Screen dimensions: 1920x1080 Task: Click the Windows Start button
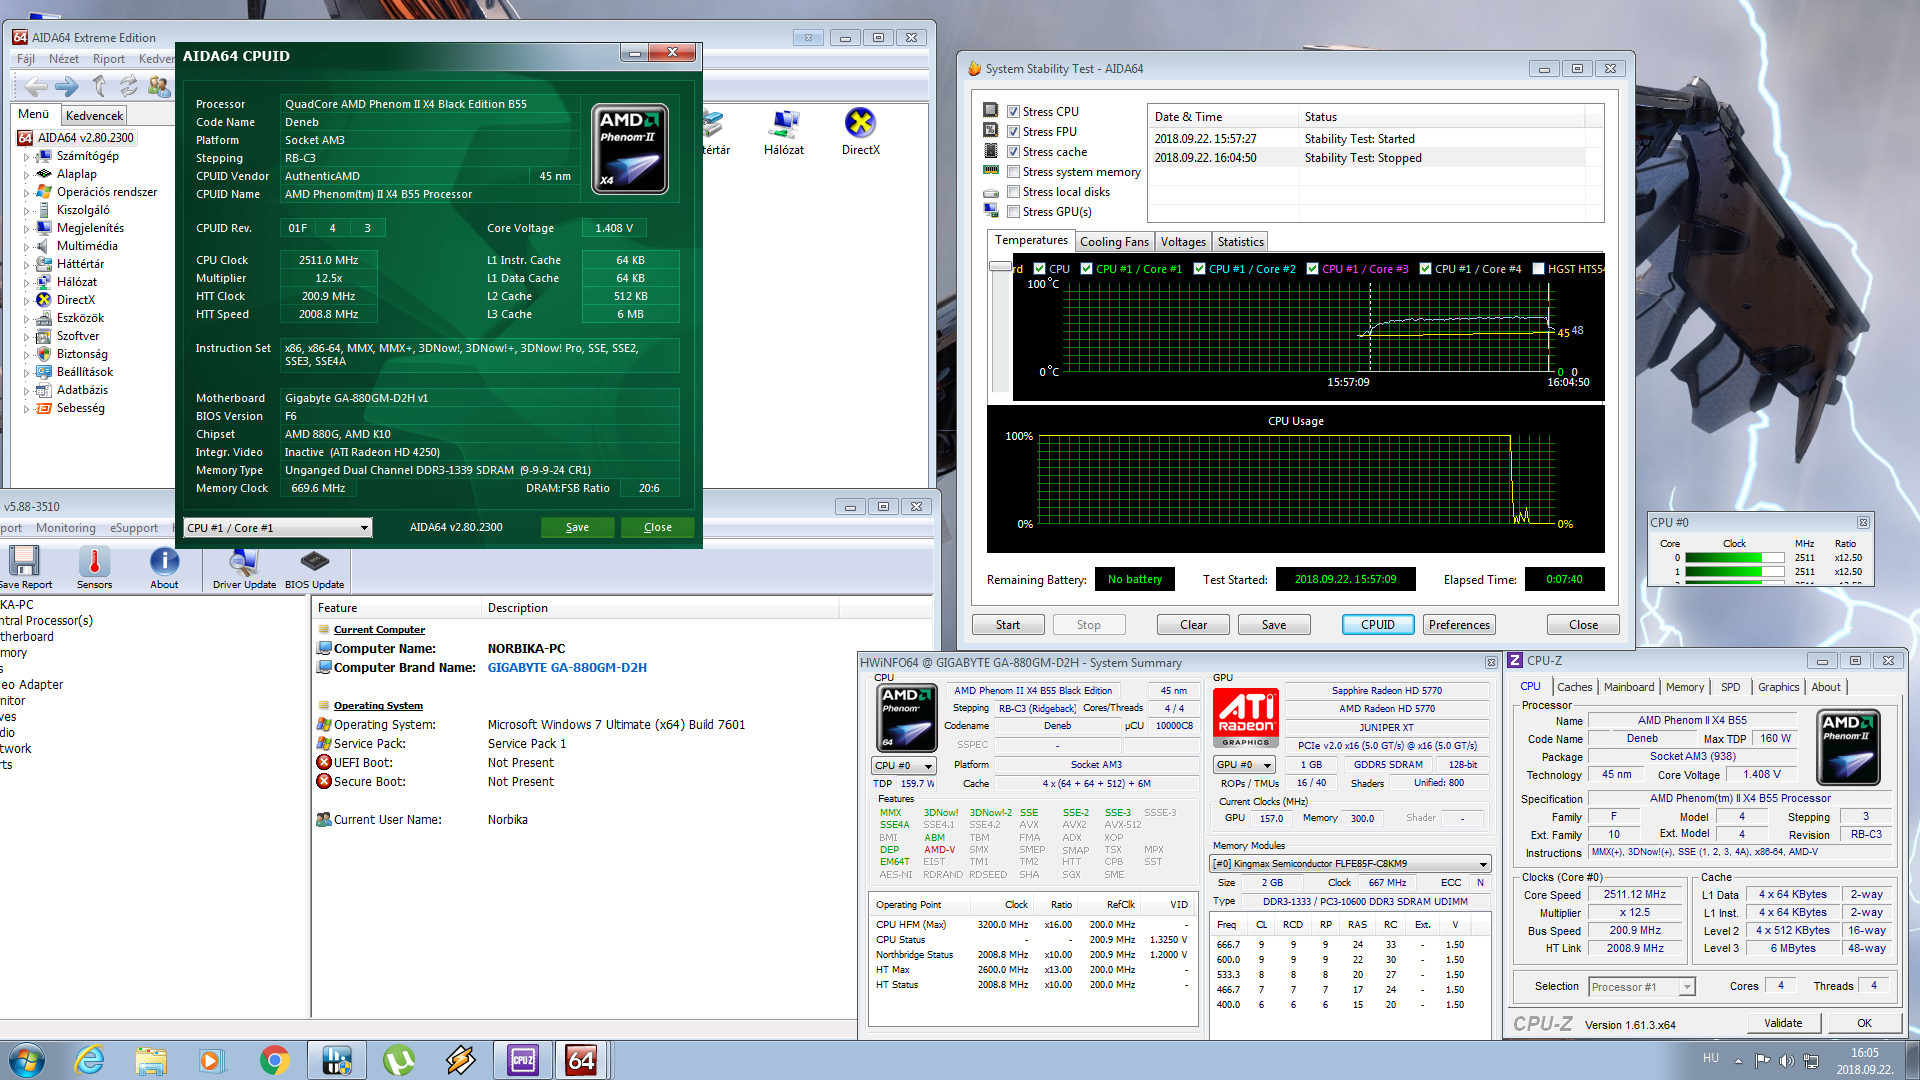[x=26, y=1060]
